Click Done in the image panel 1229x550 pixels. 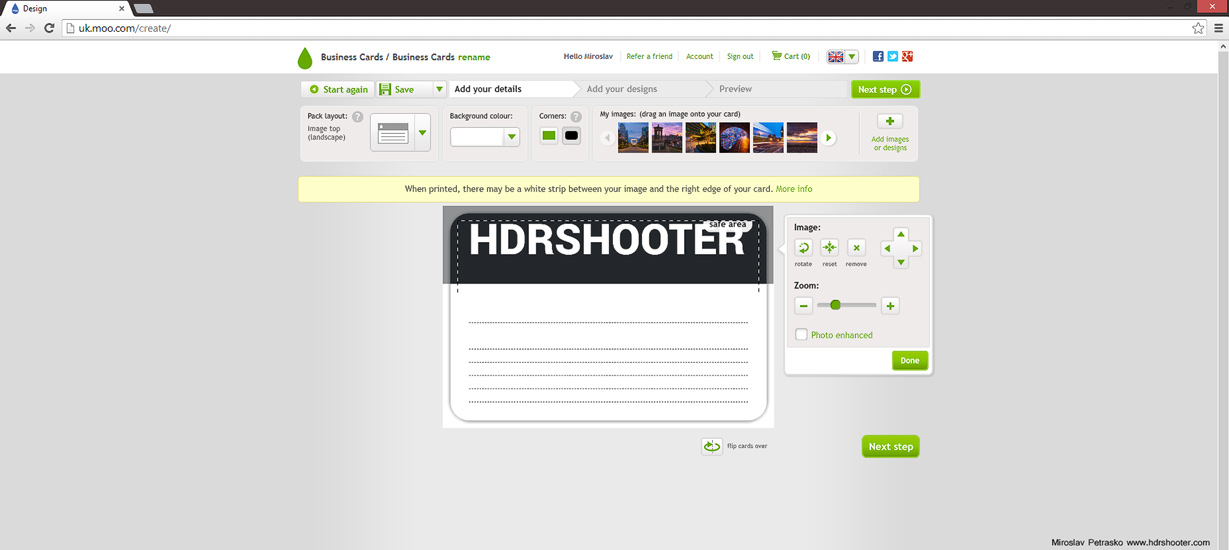coord(910,360)
